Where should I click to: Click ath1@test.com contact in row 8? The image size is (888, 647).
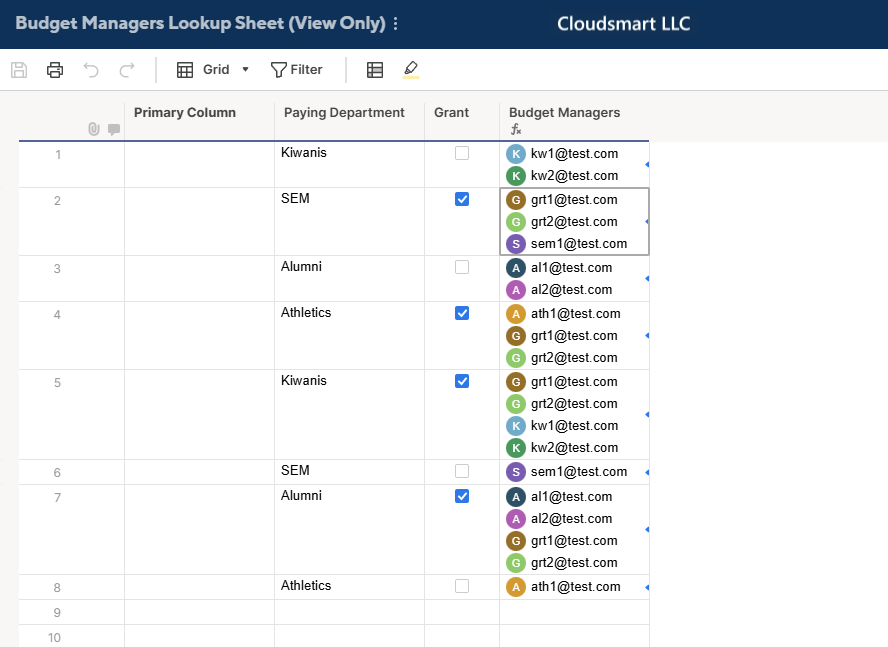(x=575, y=586)
